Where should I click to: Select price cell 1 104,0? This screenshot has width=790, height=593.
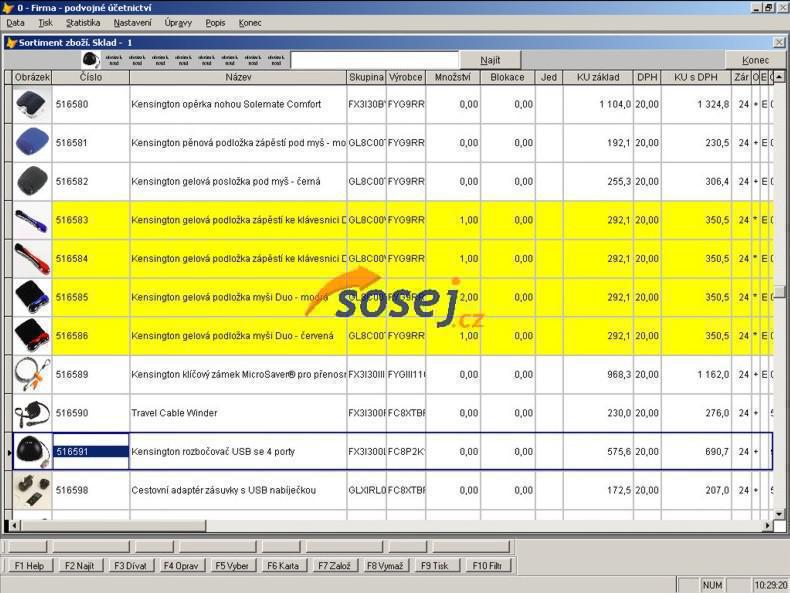tap(598, 104)
